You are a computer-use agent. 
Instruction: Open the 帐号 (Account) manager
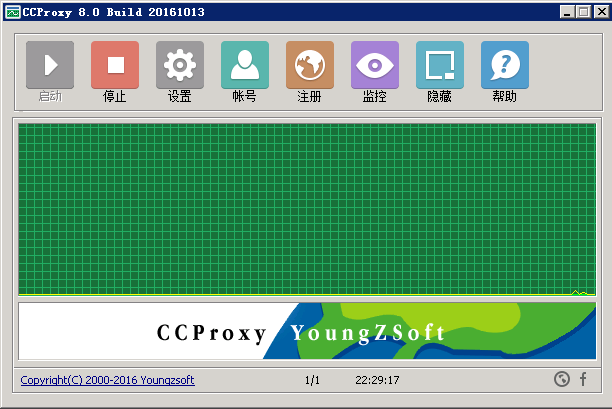[245, 66]
